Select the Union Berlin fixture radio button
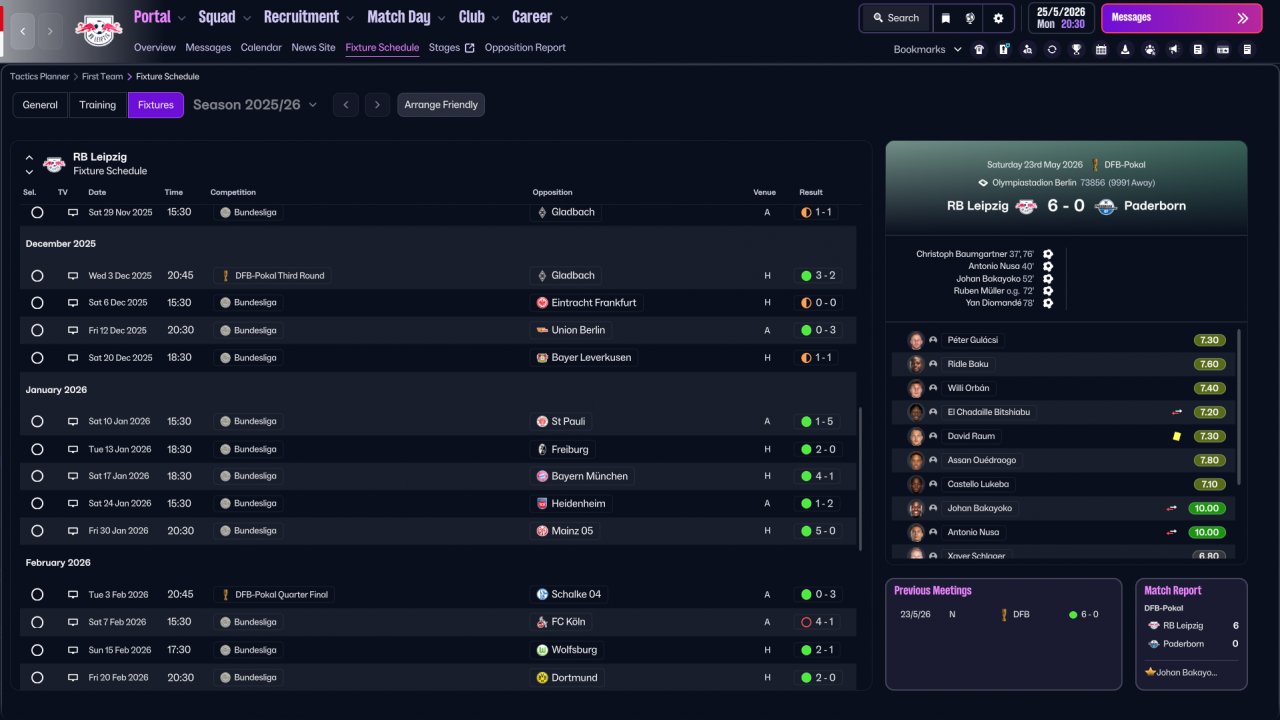Viewport: 1280px width, 720px height. (37, 330)
